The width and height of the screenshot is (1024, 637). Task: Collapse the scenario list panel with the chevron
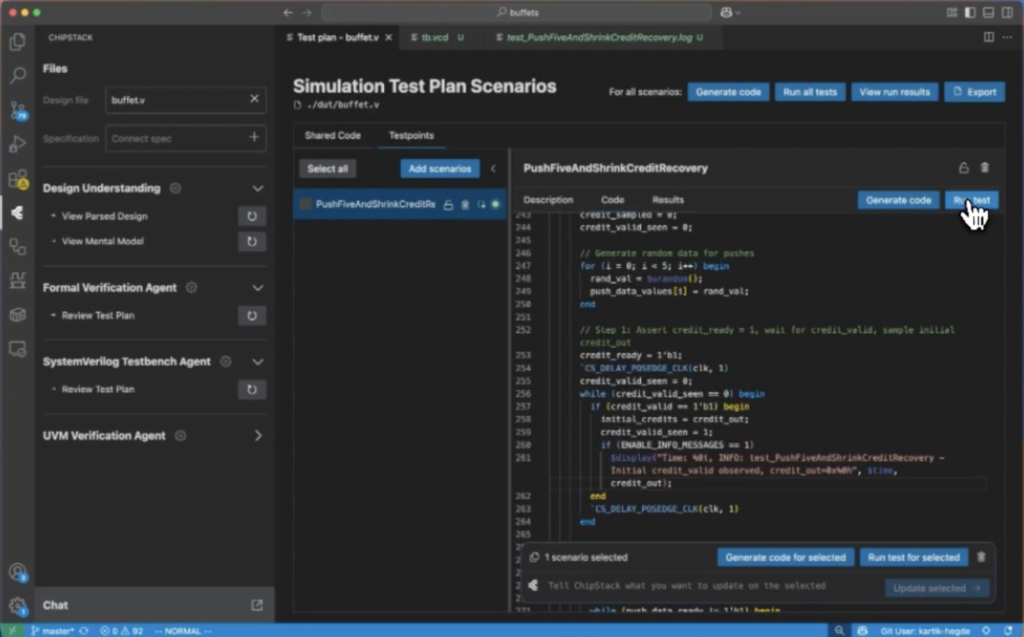(x=492, y=169)
